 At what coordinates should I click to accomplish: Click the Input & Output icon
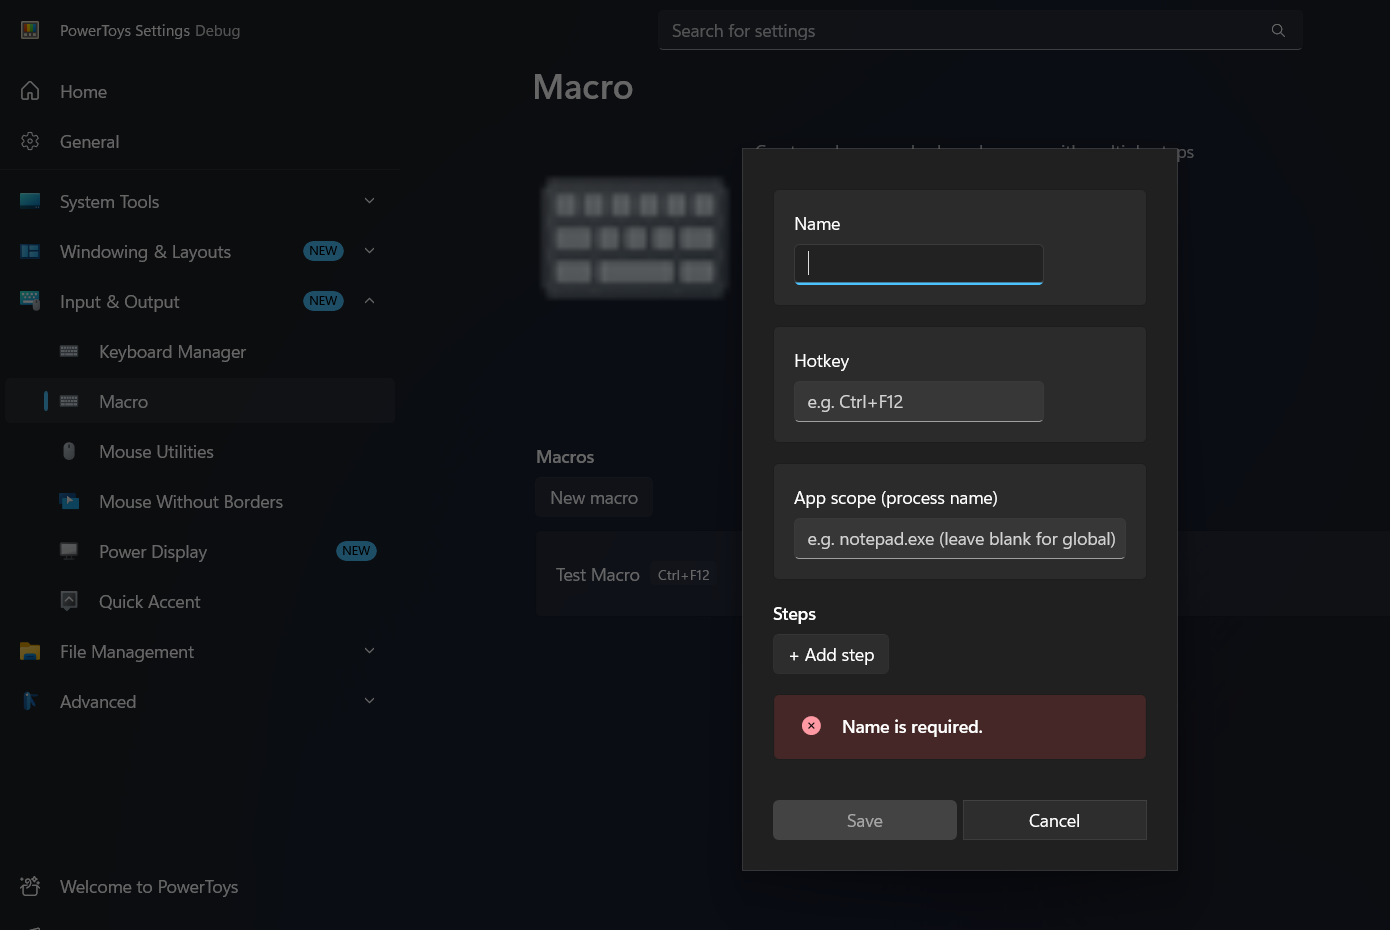(x=30, y=301)
